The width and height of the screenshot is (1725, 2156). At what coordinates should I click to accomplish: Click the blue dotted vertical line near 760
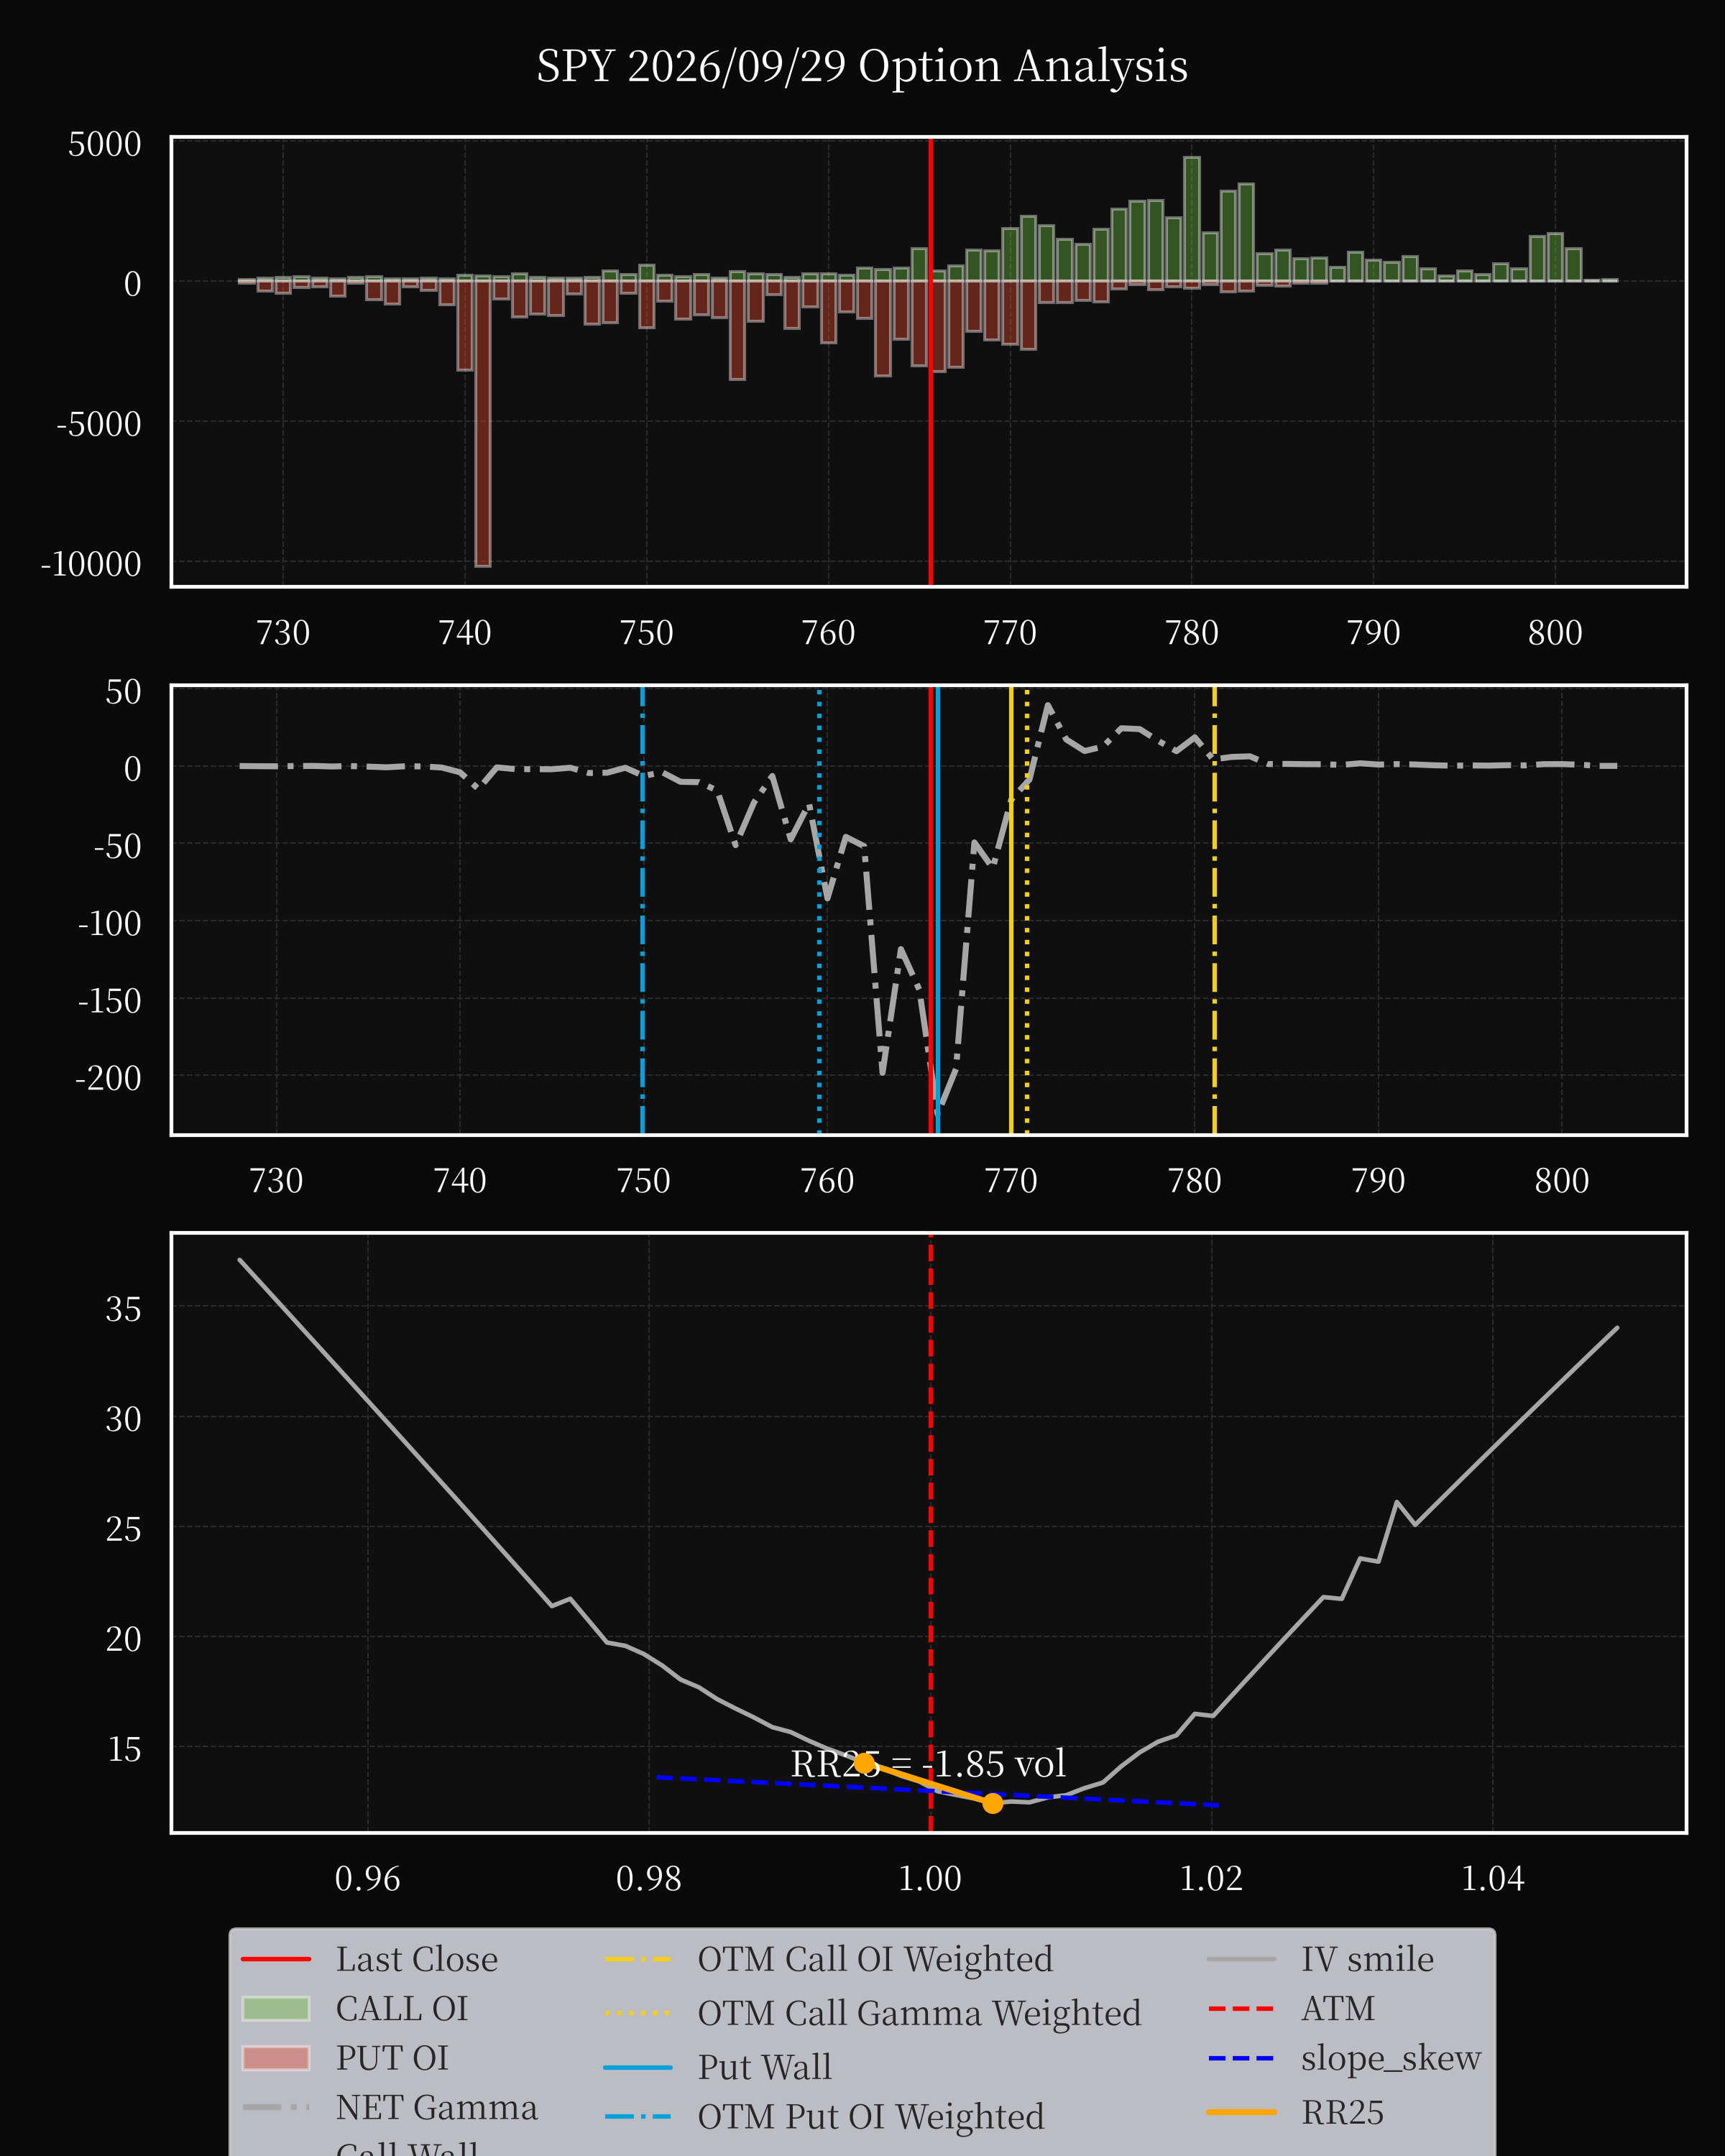coord(819,909)
